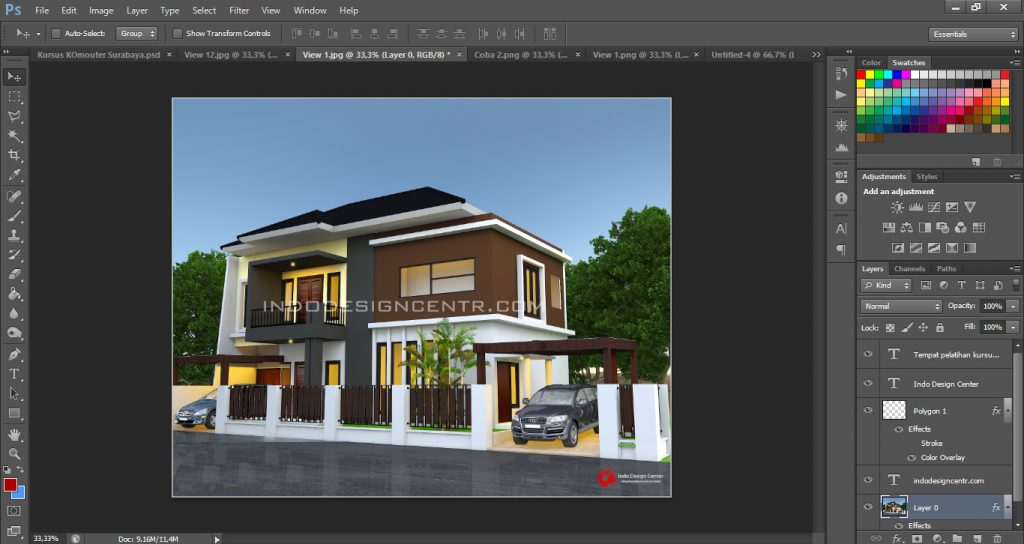The image size is (1024, 544).
Task: Select the Pen tool
Action: click(14, 355)
